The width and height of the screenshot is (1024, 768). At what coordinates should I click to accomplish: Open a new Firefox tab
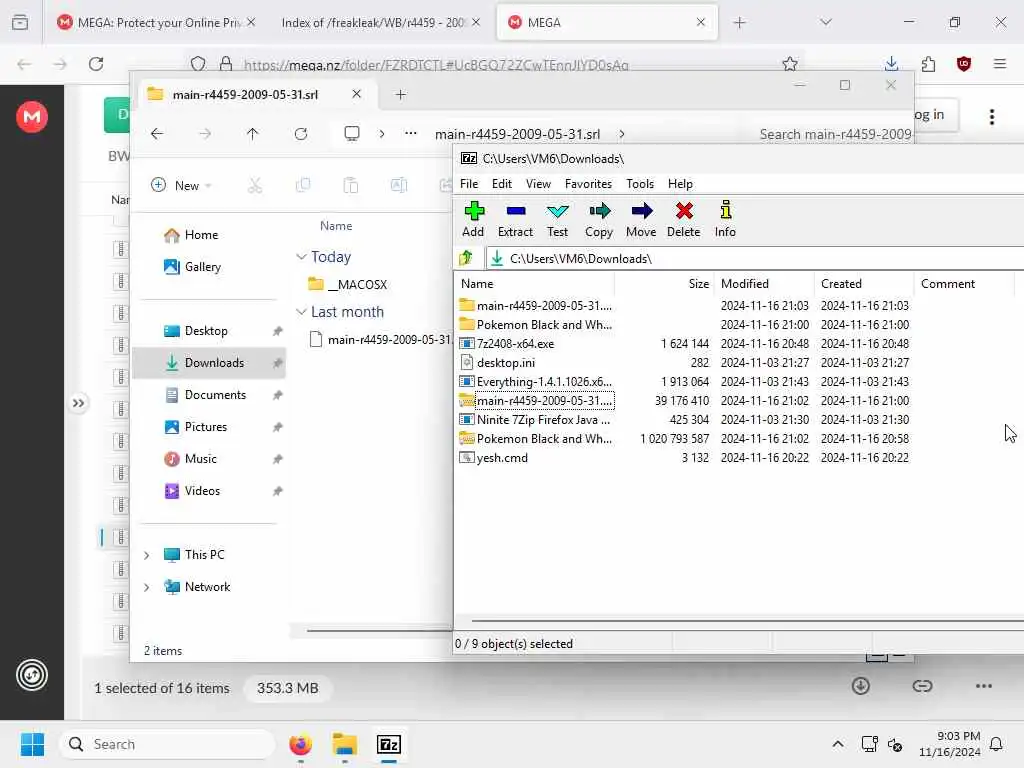(x=739, y=23)
